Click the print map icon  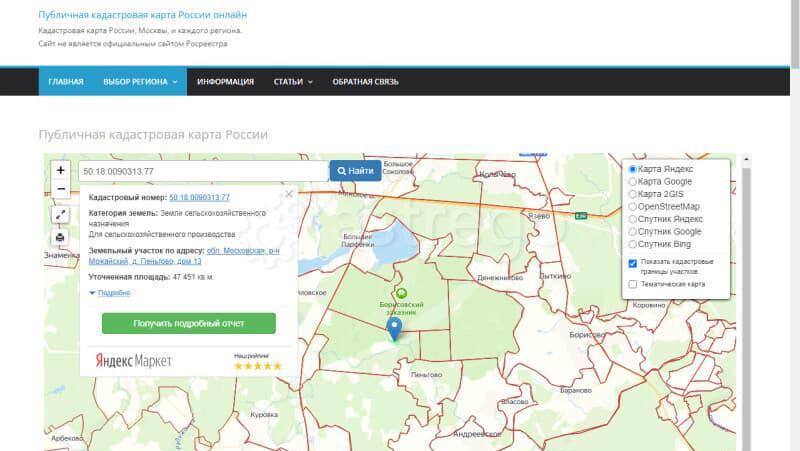click(61, 237)
